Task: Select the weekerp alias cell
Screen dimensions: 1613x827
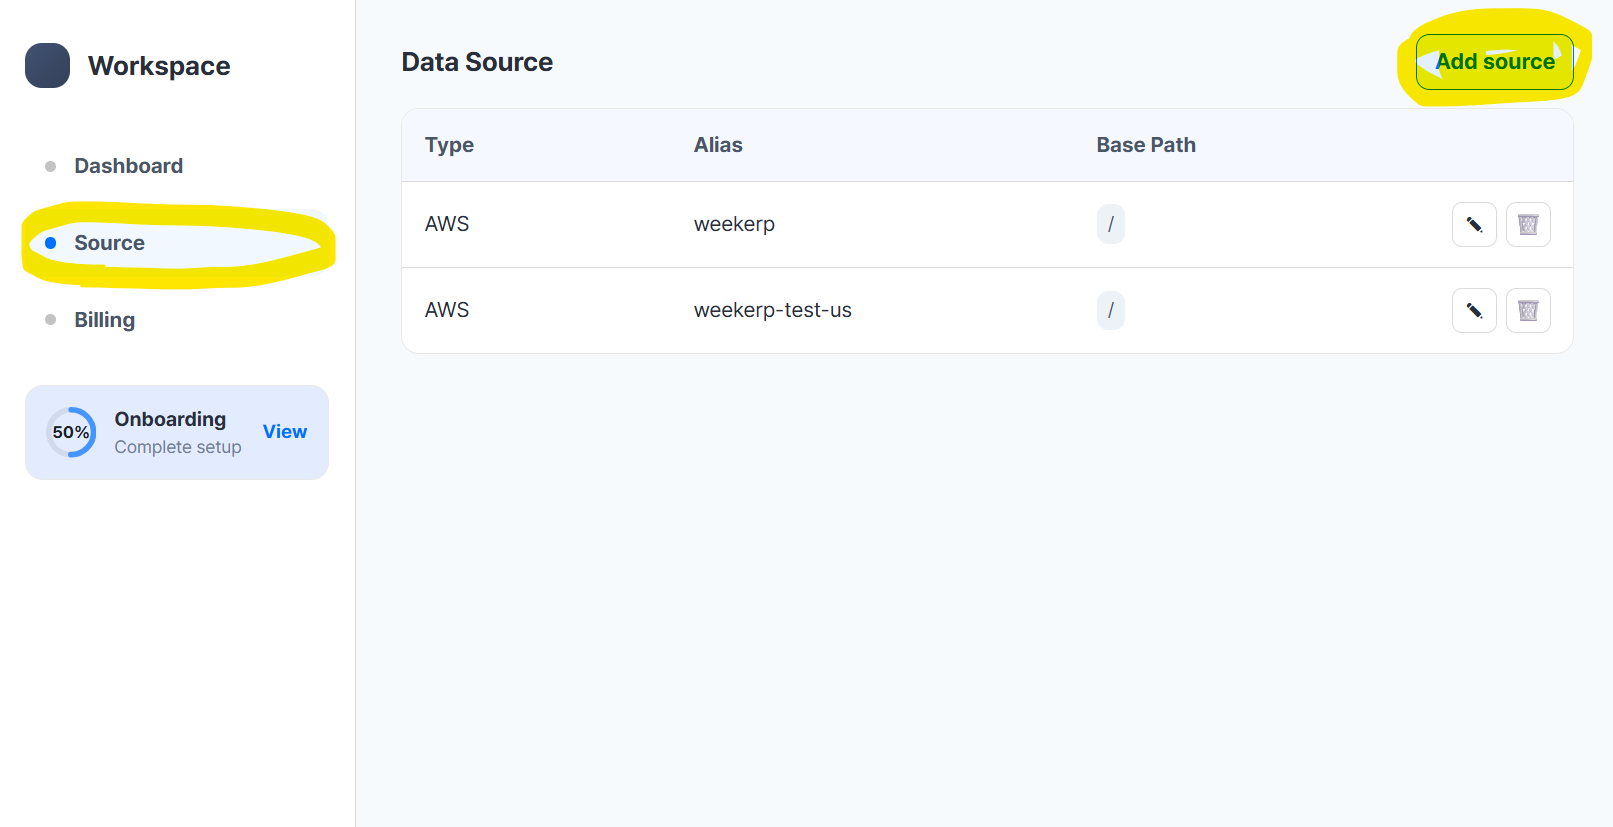Action: pos(734,224)
